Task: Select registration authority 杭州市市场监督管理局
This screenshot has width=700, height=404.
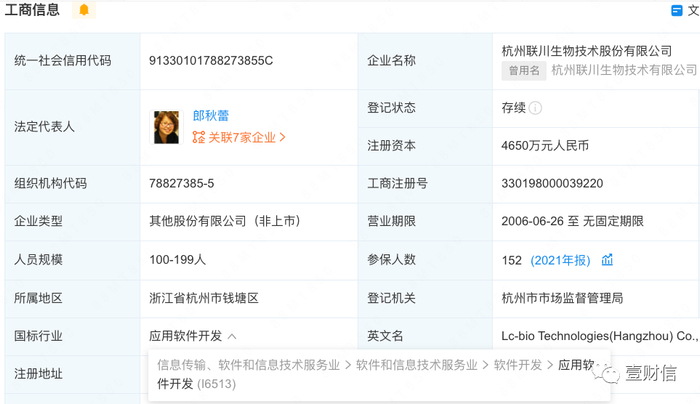Action: (562, 298)
